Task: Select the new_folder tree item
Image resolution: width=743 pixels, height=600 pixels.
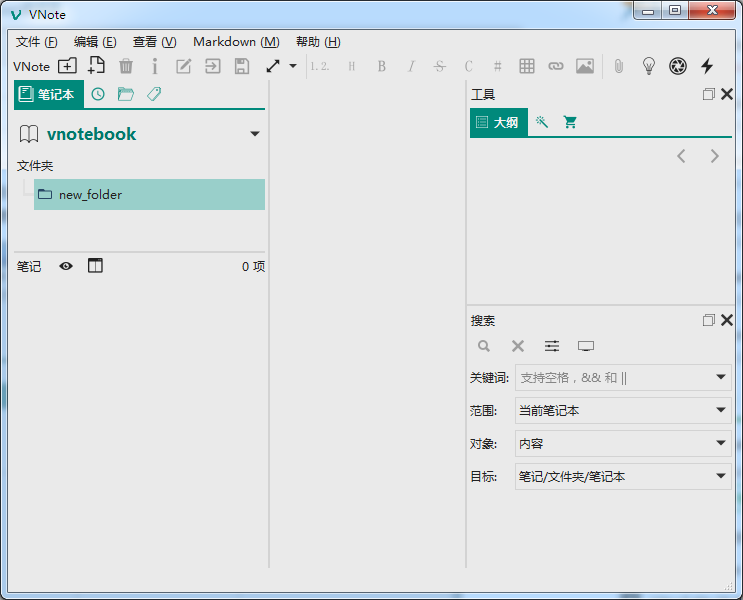Action: (149, 194)
